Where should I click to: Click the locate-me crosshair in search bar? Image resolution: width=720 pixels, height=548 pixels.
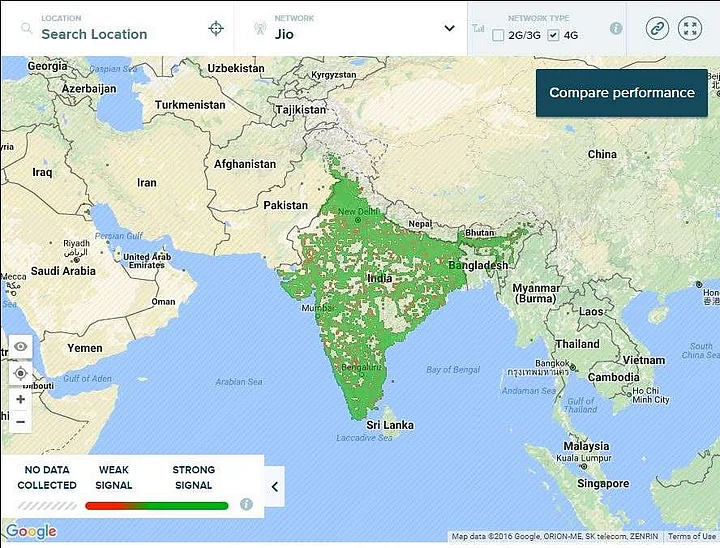click(x=216, y=28)
